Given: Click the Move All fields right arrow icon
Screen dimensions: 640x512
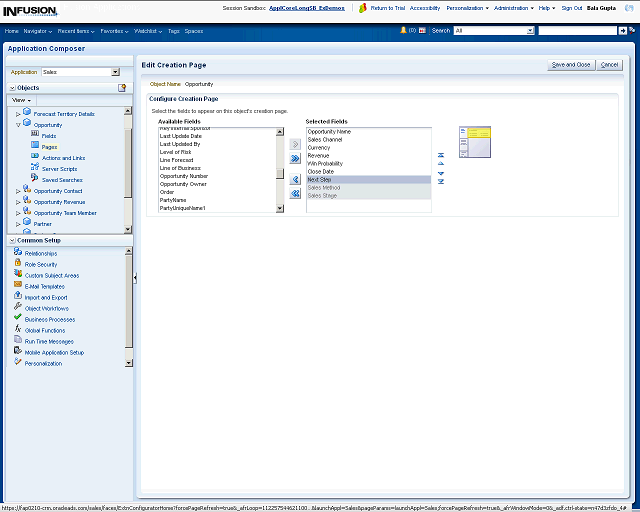Looking at the screenshot, I should [295, 158].
